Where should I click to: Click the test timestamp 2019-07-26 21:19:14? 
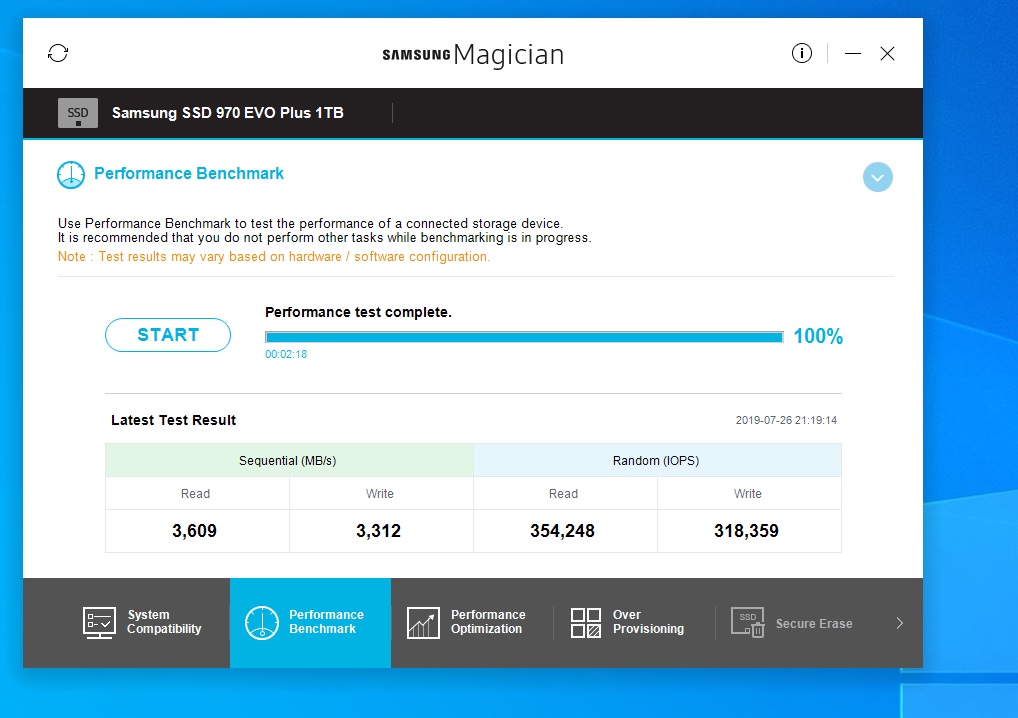(786, 420)
